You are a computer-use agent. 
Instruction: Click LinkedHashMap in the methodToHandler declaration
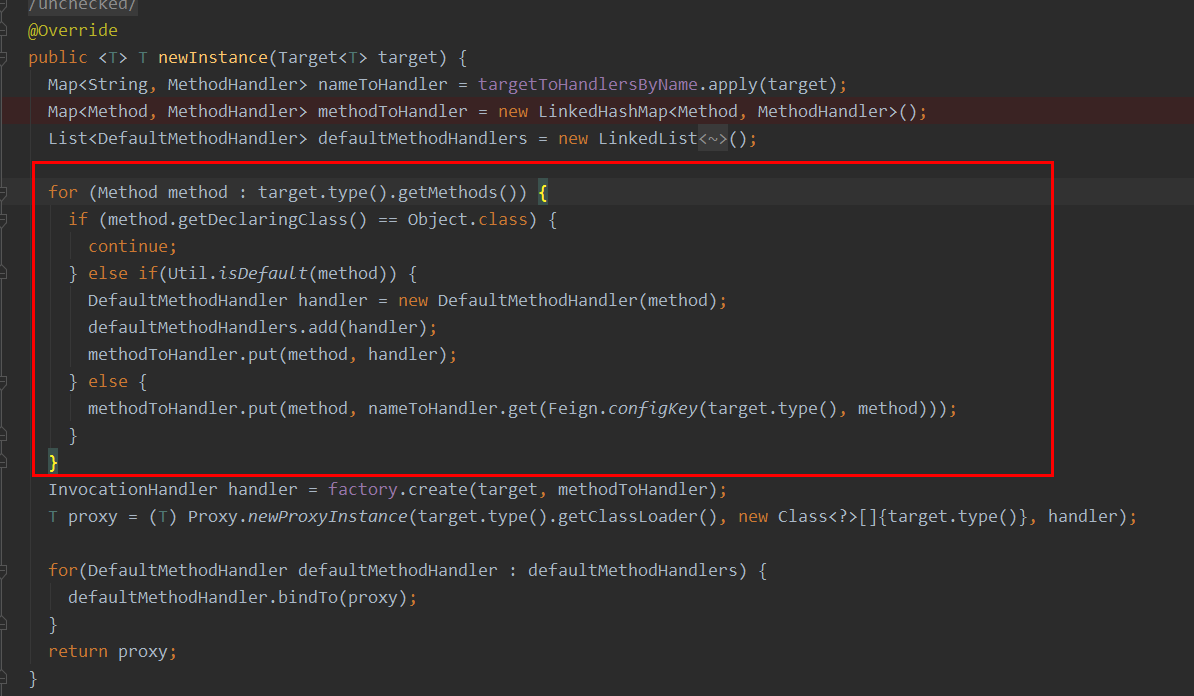pyautogui.click(x=602, y=112)
